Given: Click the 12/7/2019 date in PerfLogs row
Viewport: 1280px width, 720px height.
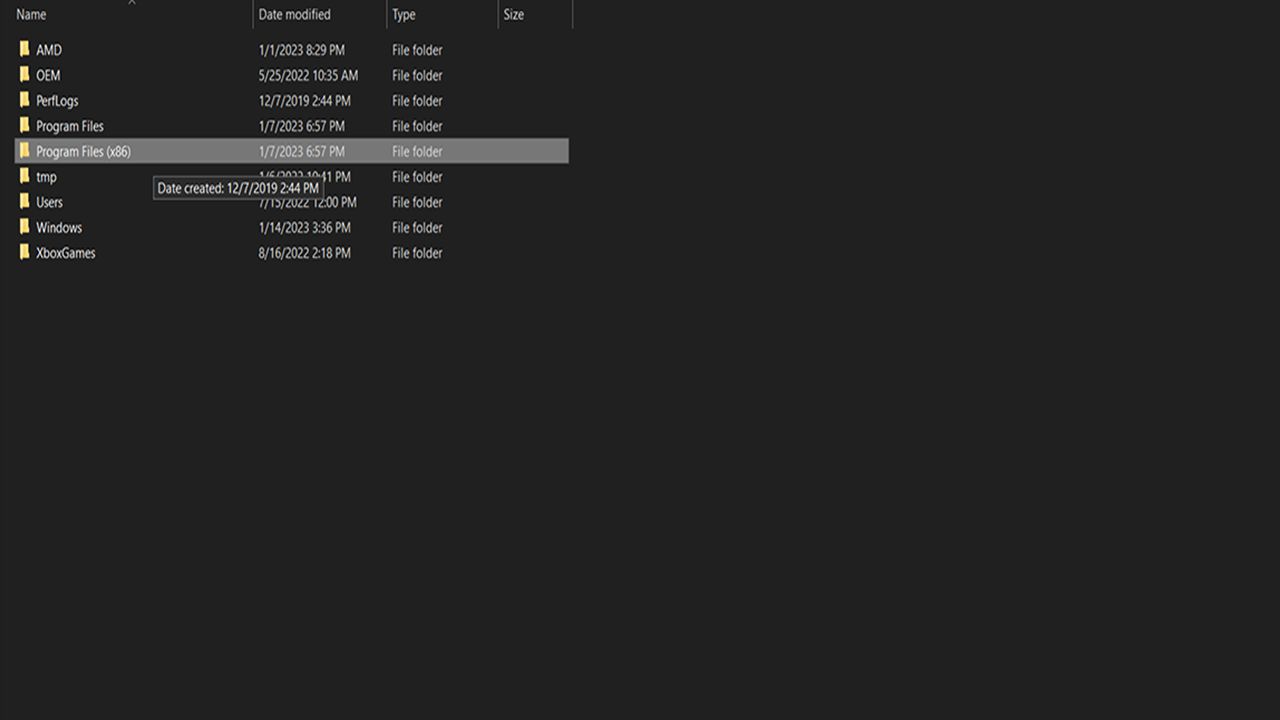Looking at the screenshot, I should click(x=304, y=100).
